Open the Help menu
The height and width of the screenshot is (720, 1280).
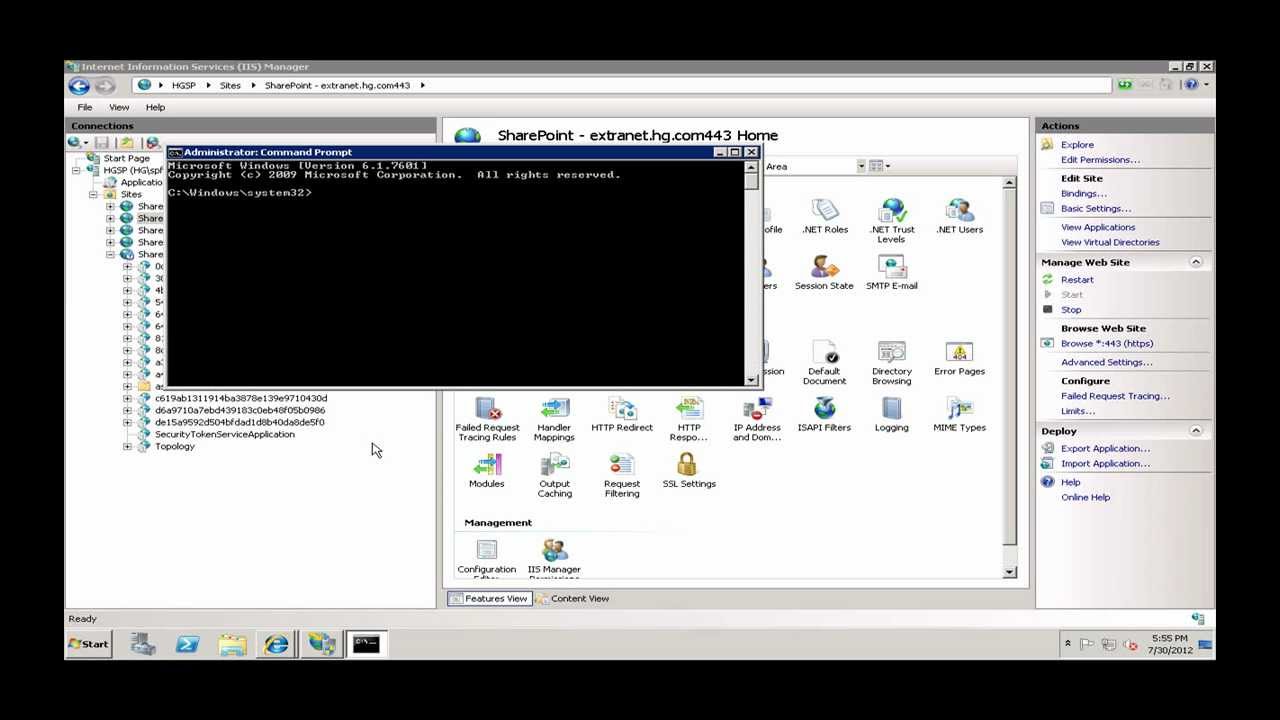(155, 107)
